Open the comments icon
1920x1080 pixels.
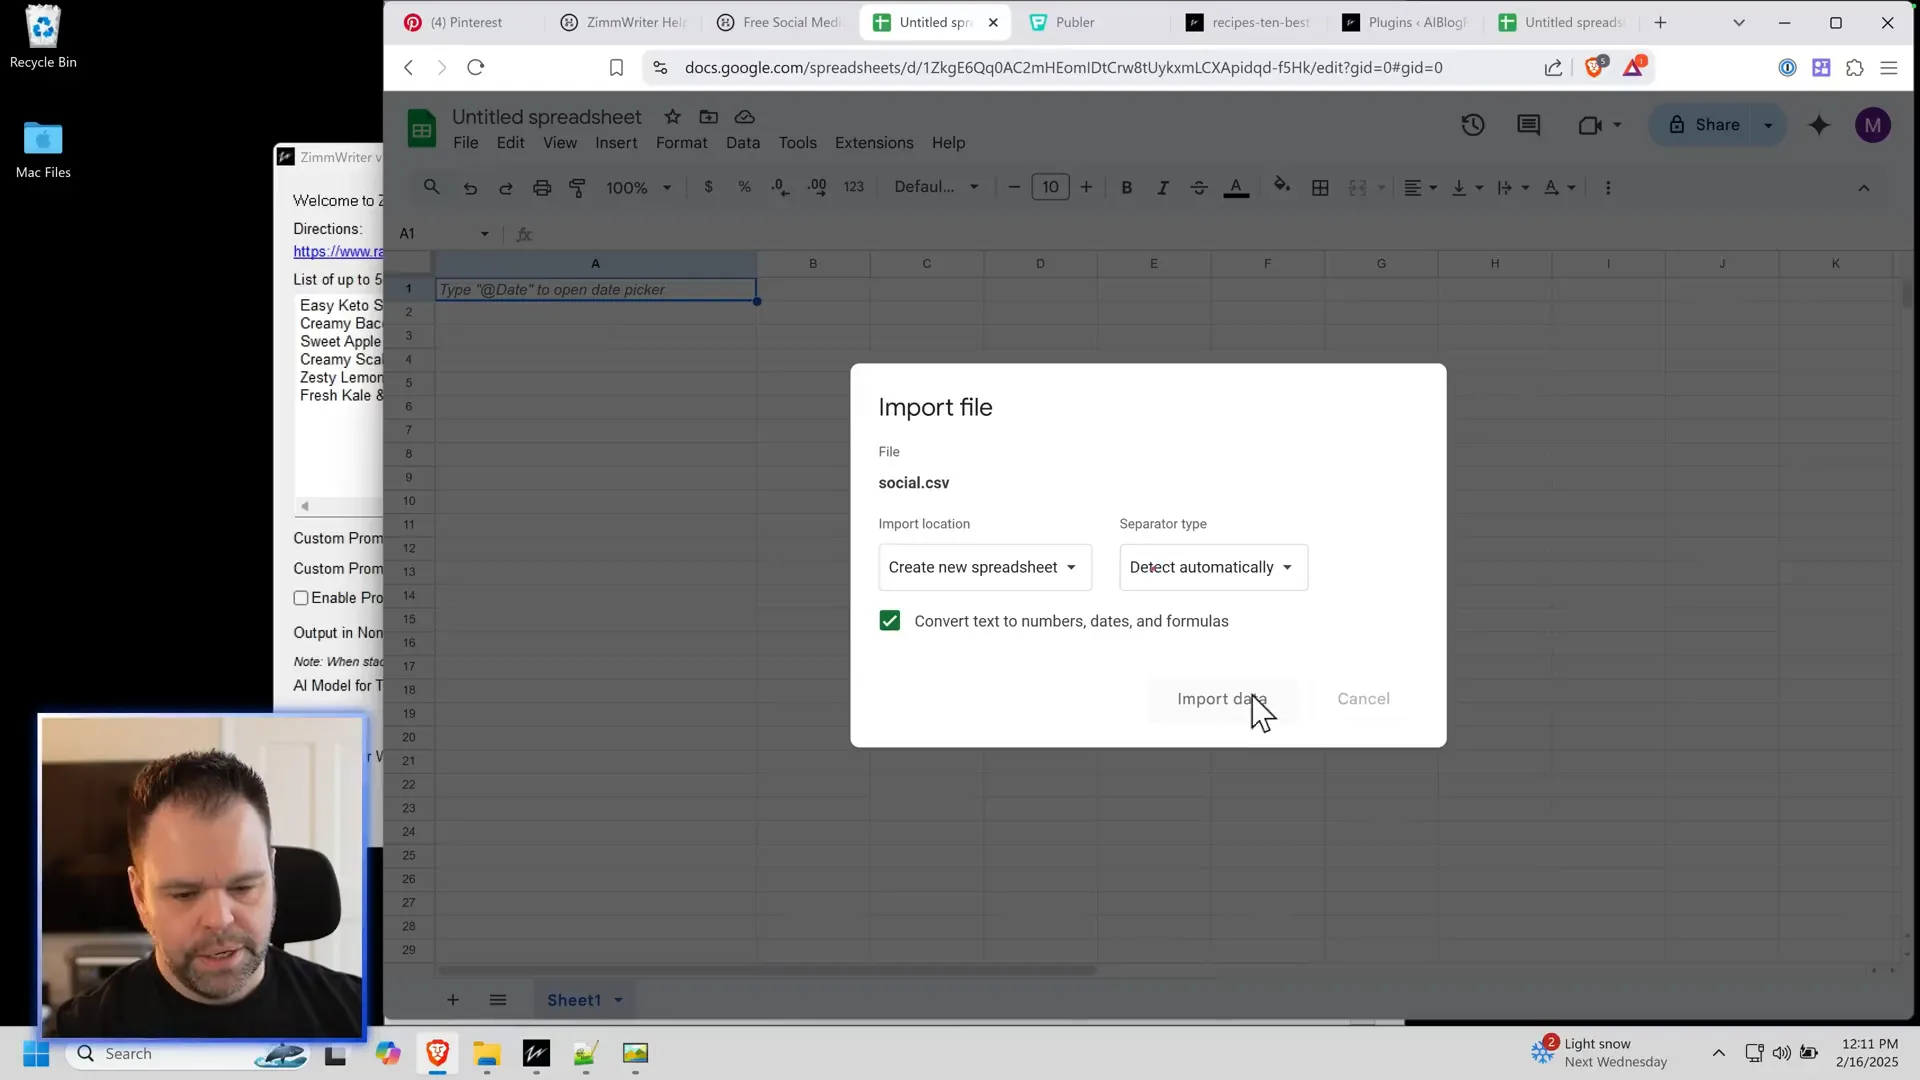point(1528,125)
